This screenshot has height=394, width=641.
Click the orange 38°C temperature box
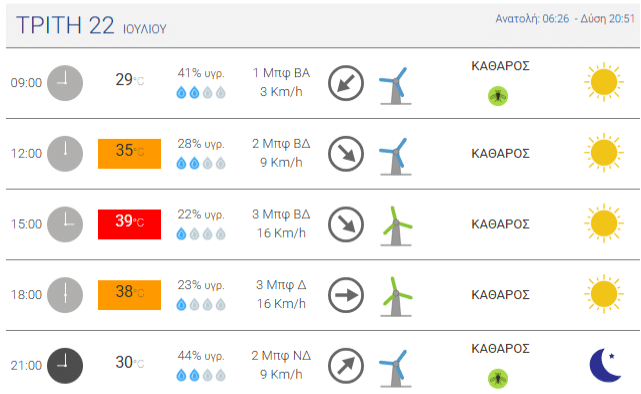click(x=129, y=295)
